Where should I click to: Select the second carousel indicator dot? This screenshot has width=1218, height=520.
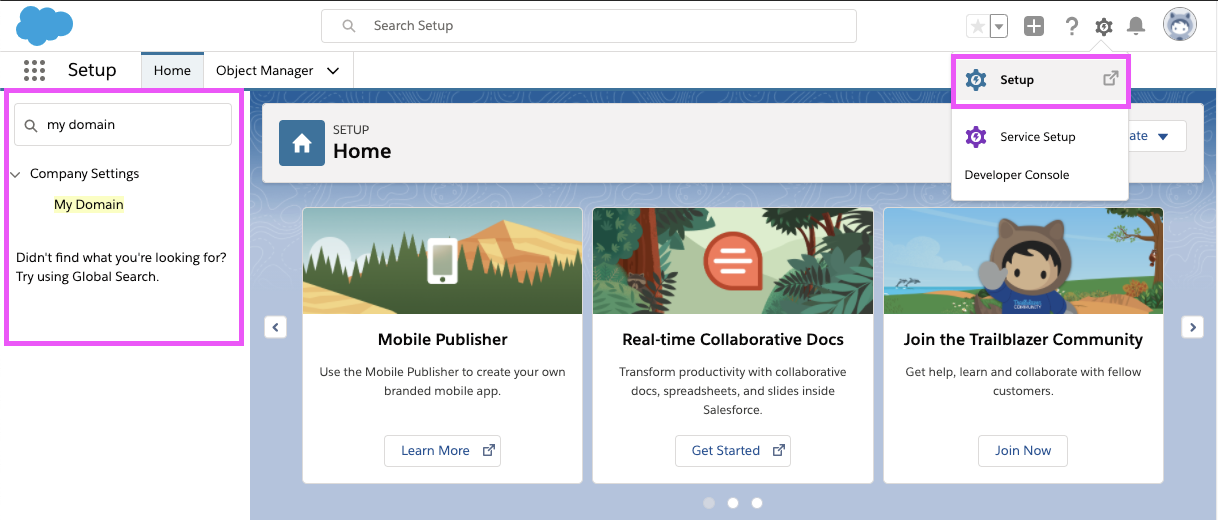[733, 503]
